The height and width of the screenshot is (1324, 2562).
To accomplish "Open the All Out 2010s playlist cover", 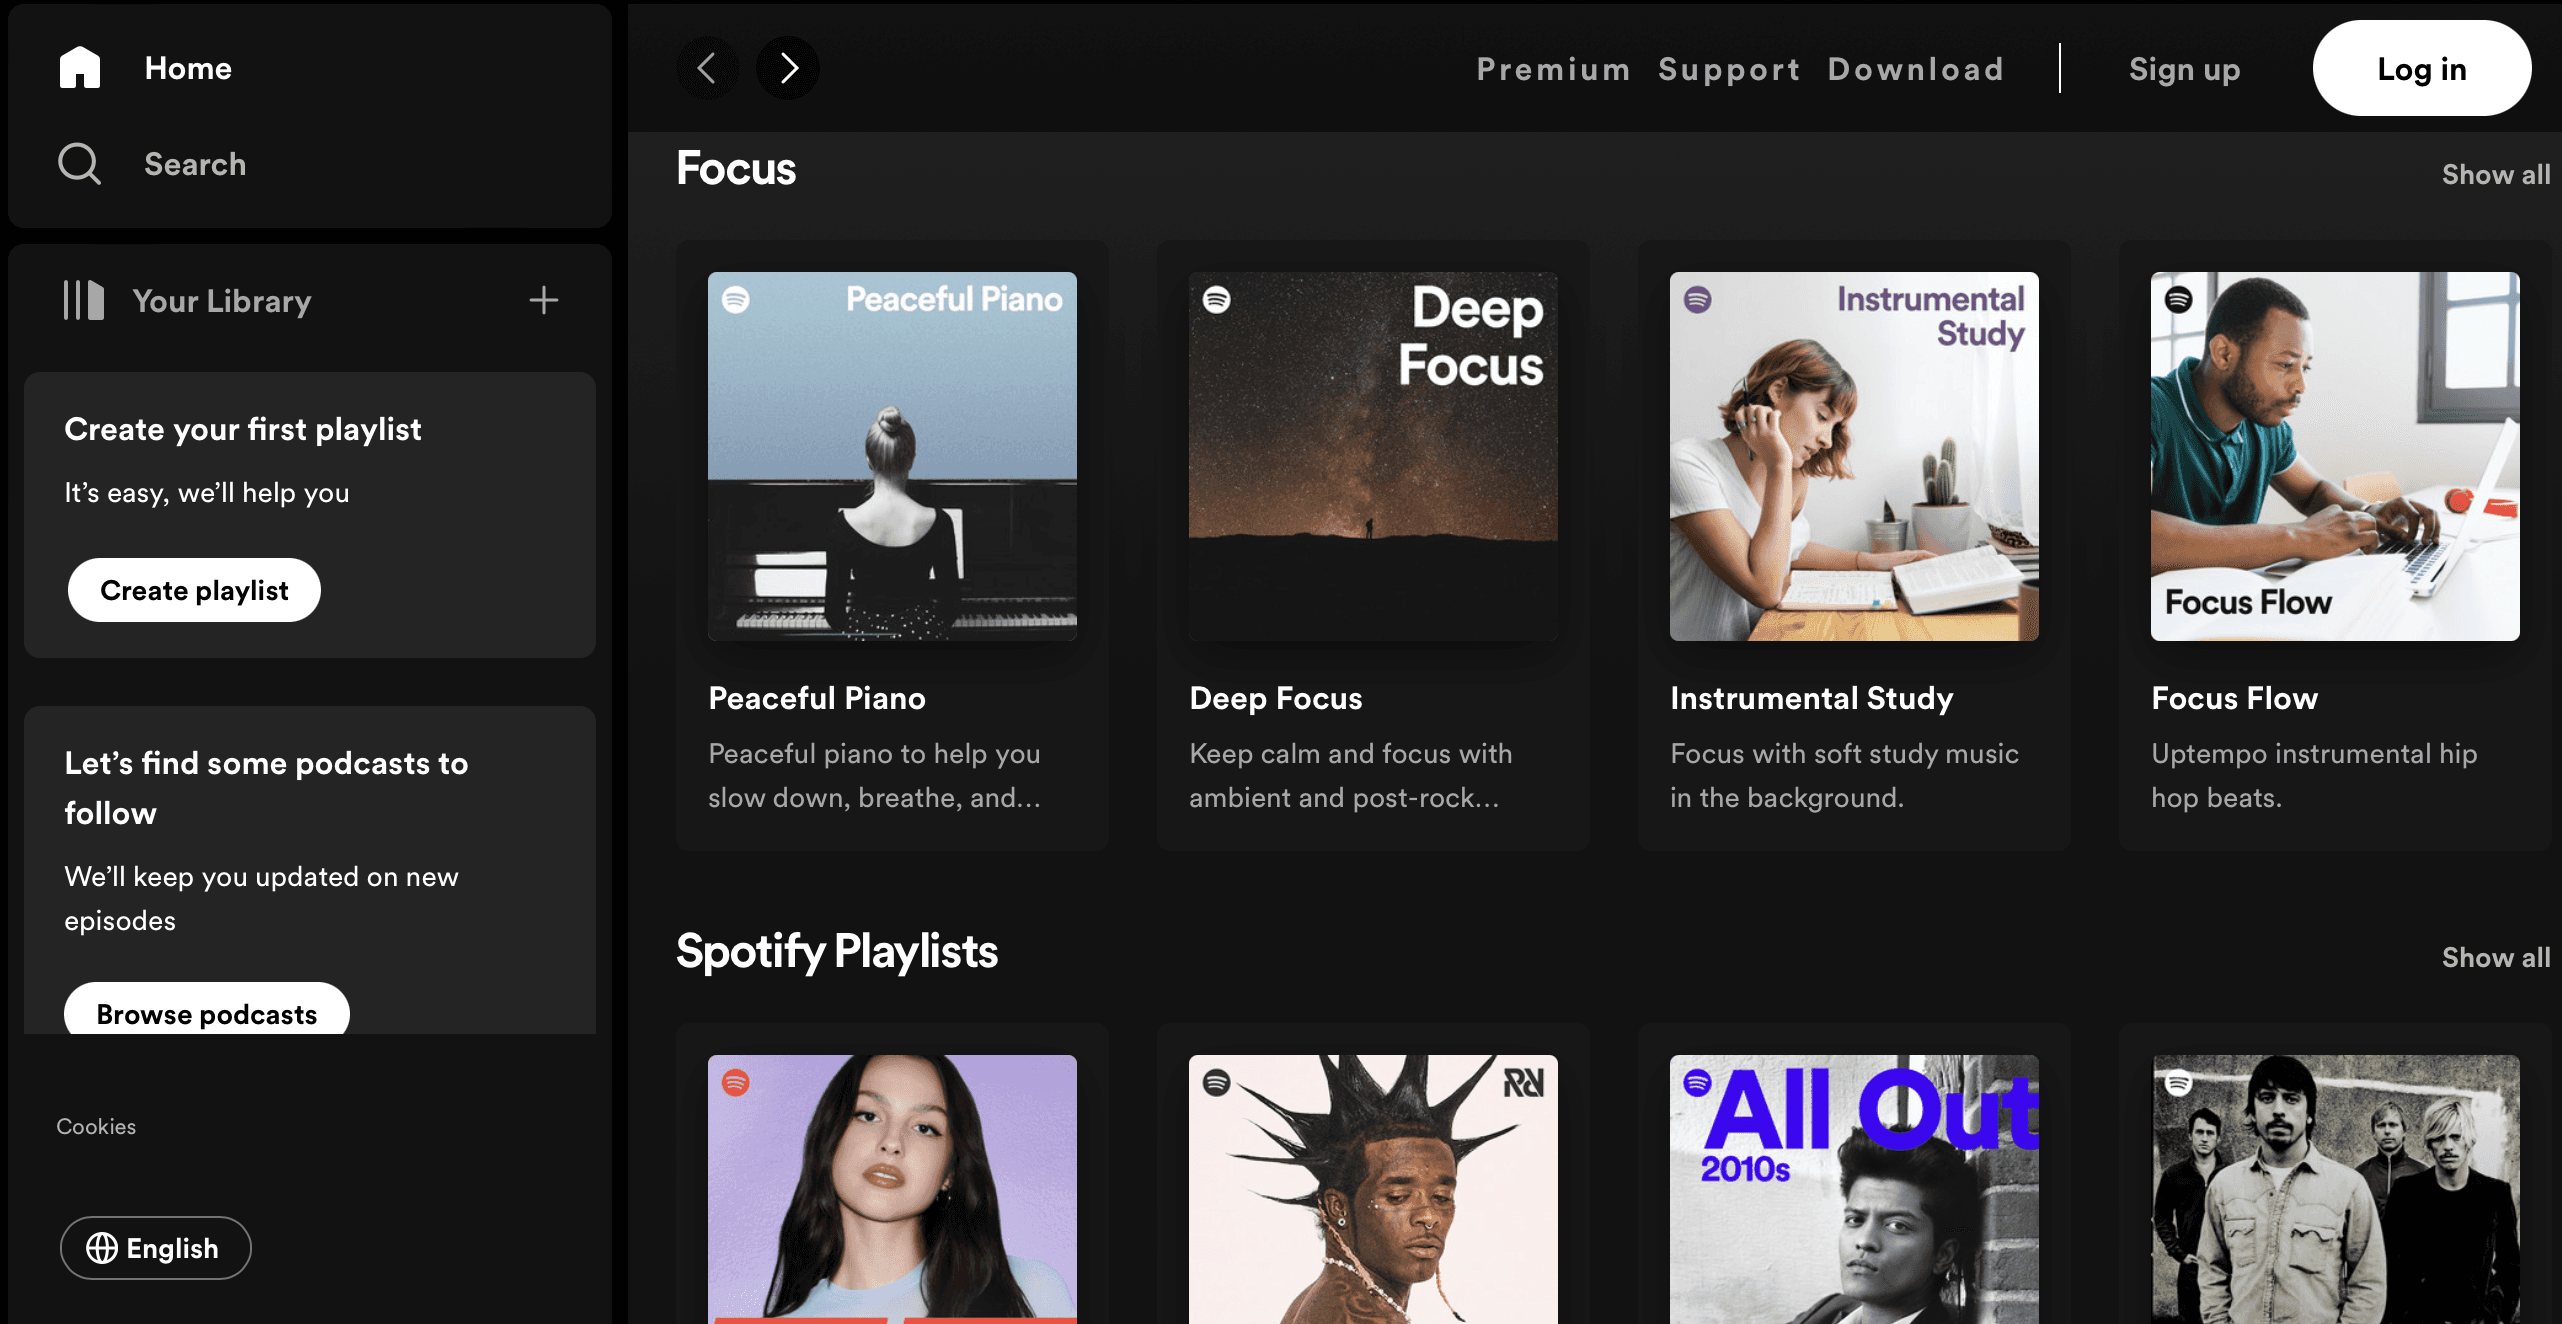I will point(1854,1189).
